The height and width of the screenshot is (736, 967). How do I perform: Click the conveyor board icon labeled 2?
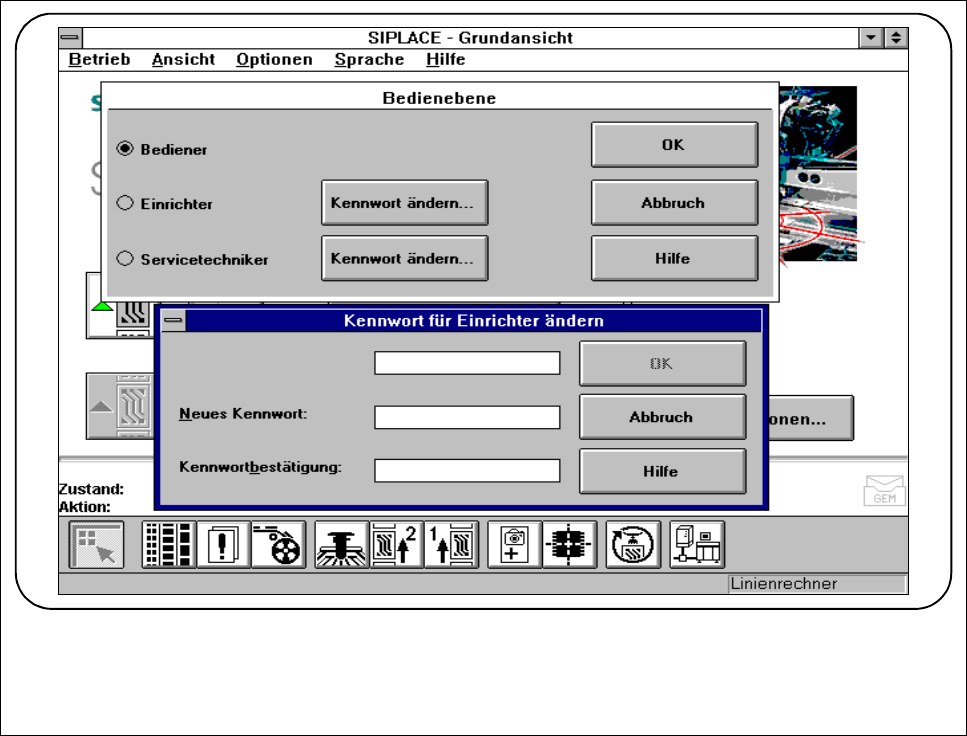pyautogui.click(x=397, y=545)
